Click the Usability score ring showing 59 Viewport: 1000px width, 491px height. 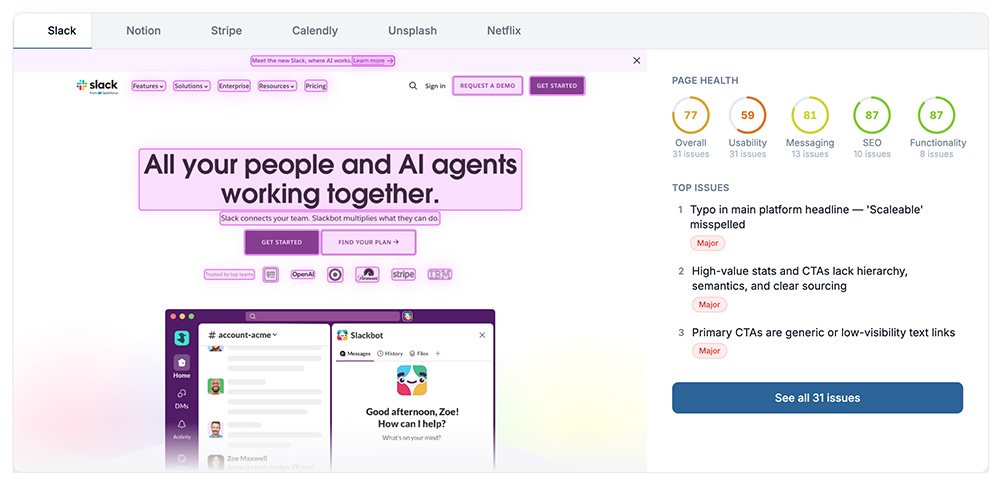point(747,115)
